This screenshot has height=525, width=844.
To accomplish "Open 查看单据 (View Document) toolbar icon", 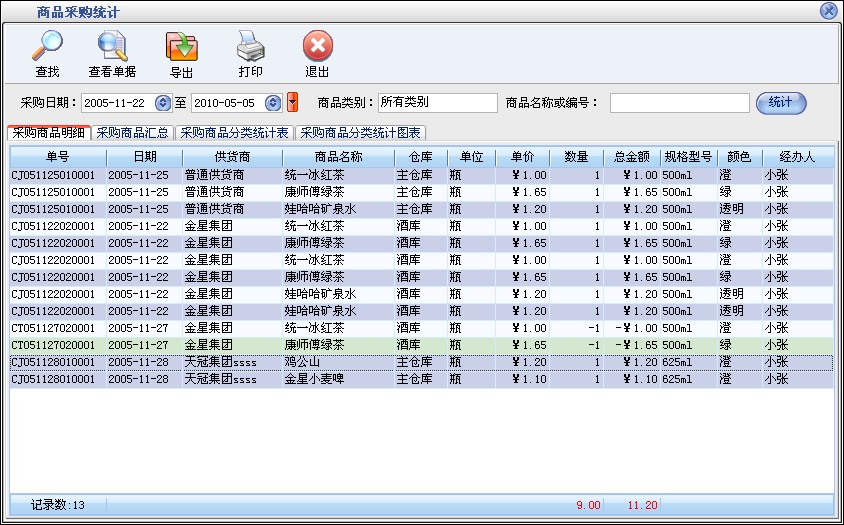I will pos(112,48).
